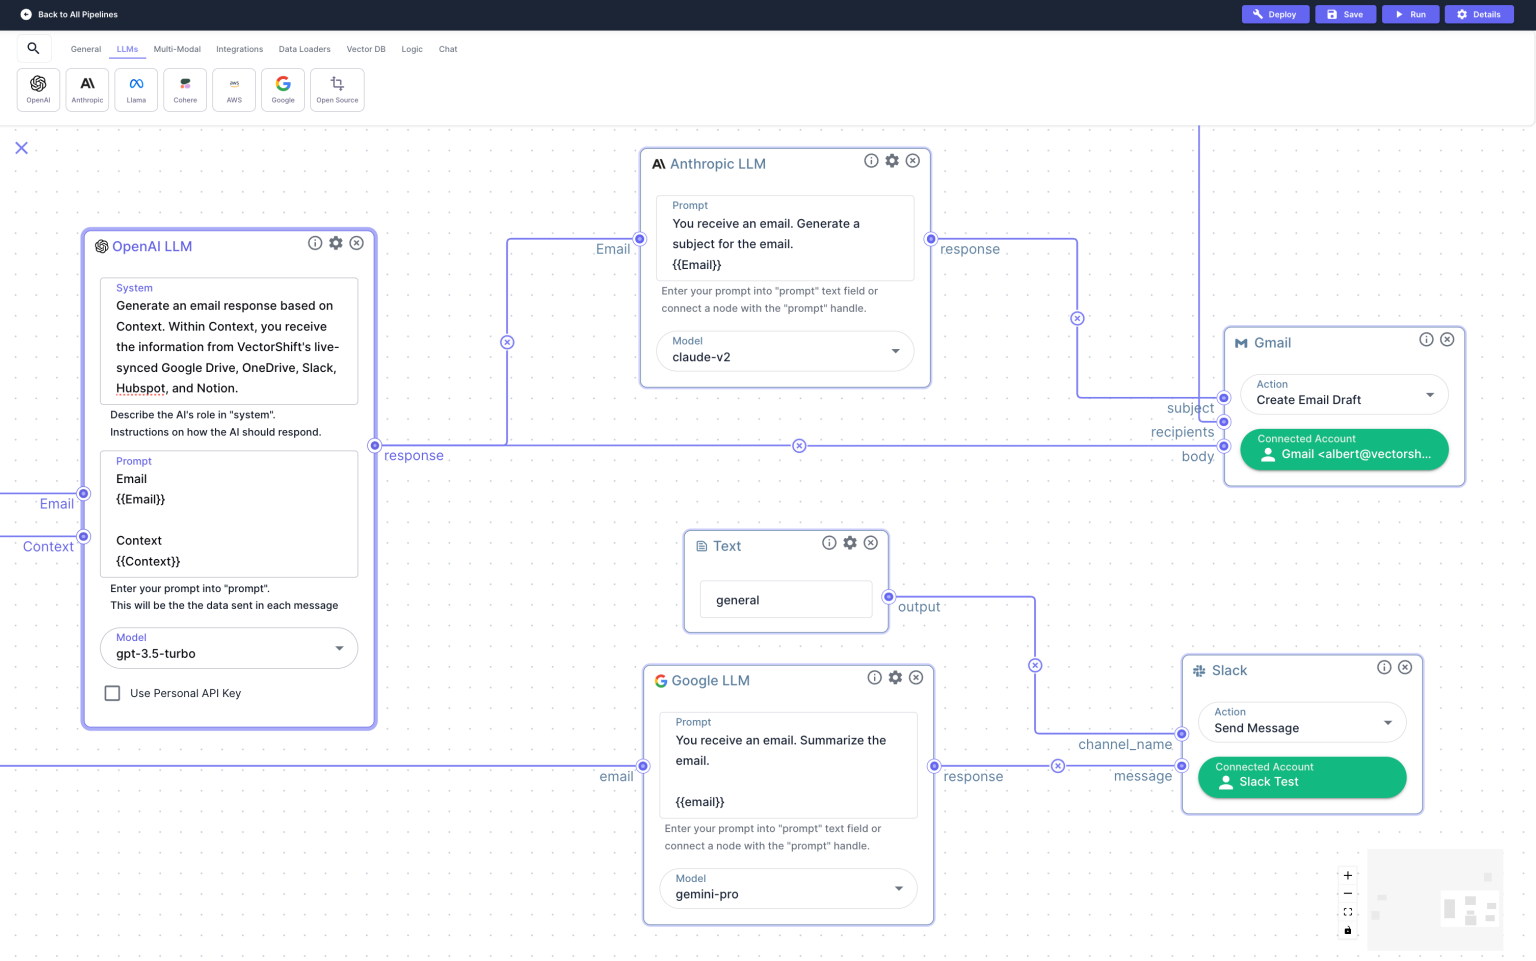Run the pipeline
1536x961 pixels.
click(1410, 14)
